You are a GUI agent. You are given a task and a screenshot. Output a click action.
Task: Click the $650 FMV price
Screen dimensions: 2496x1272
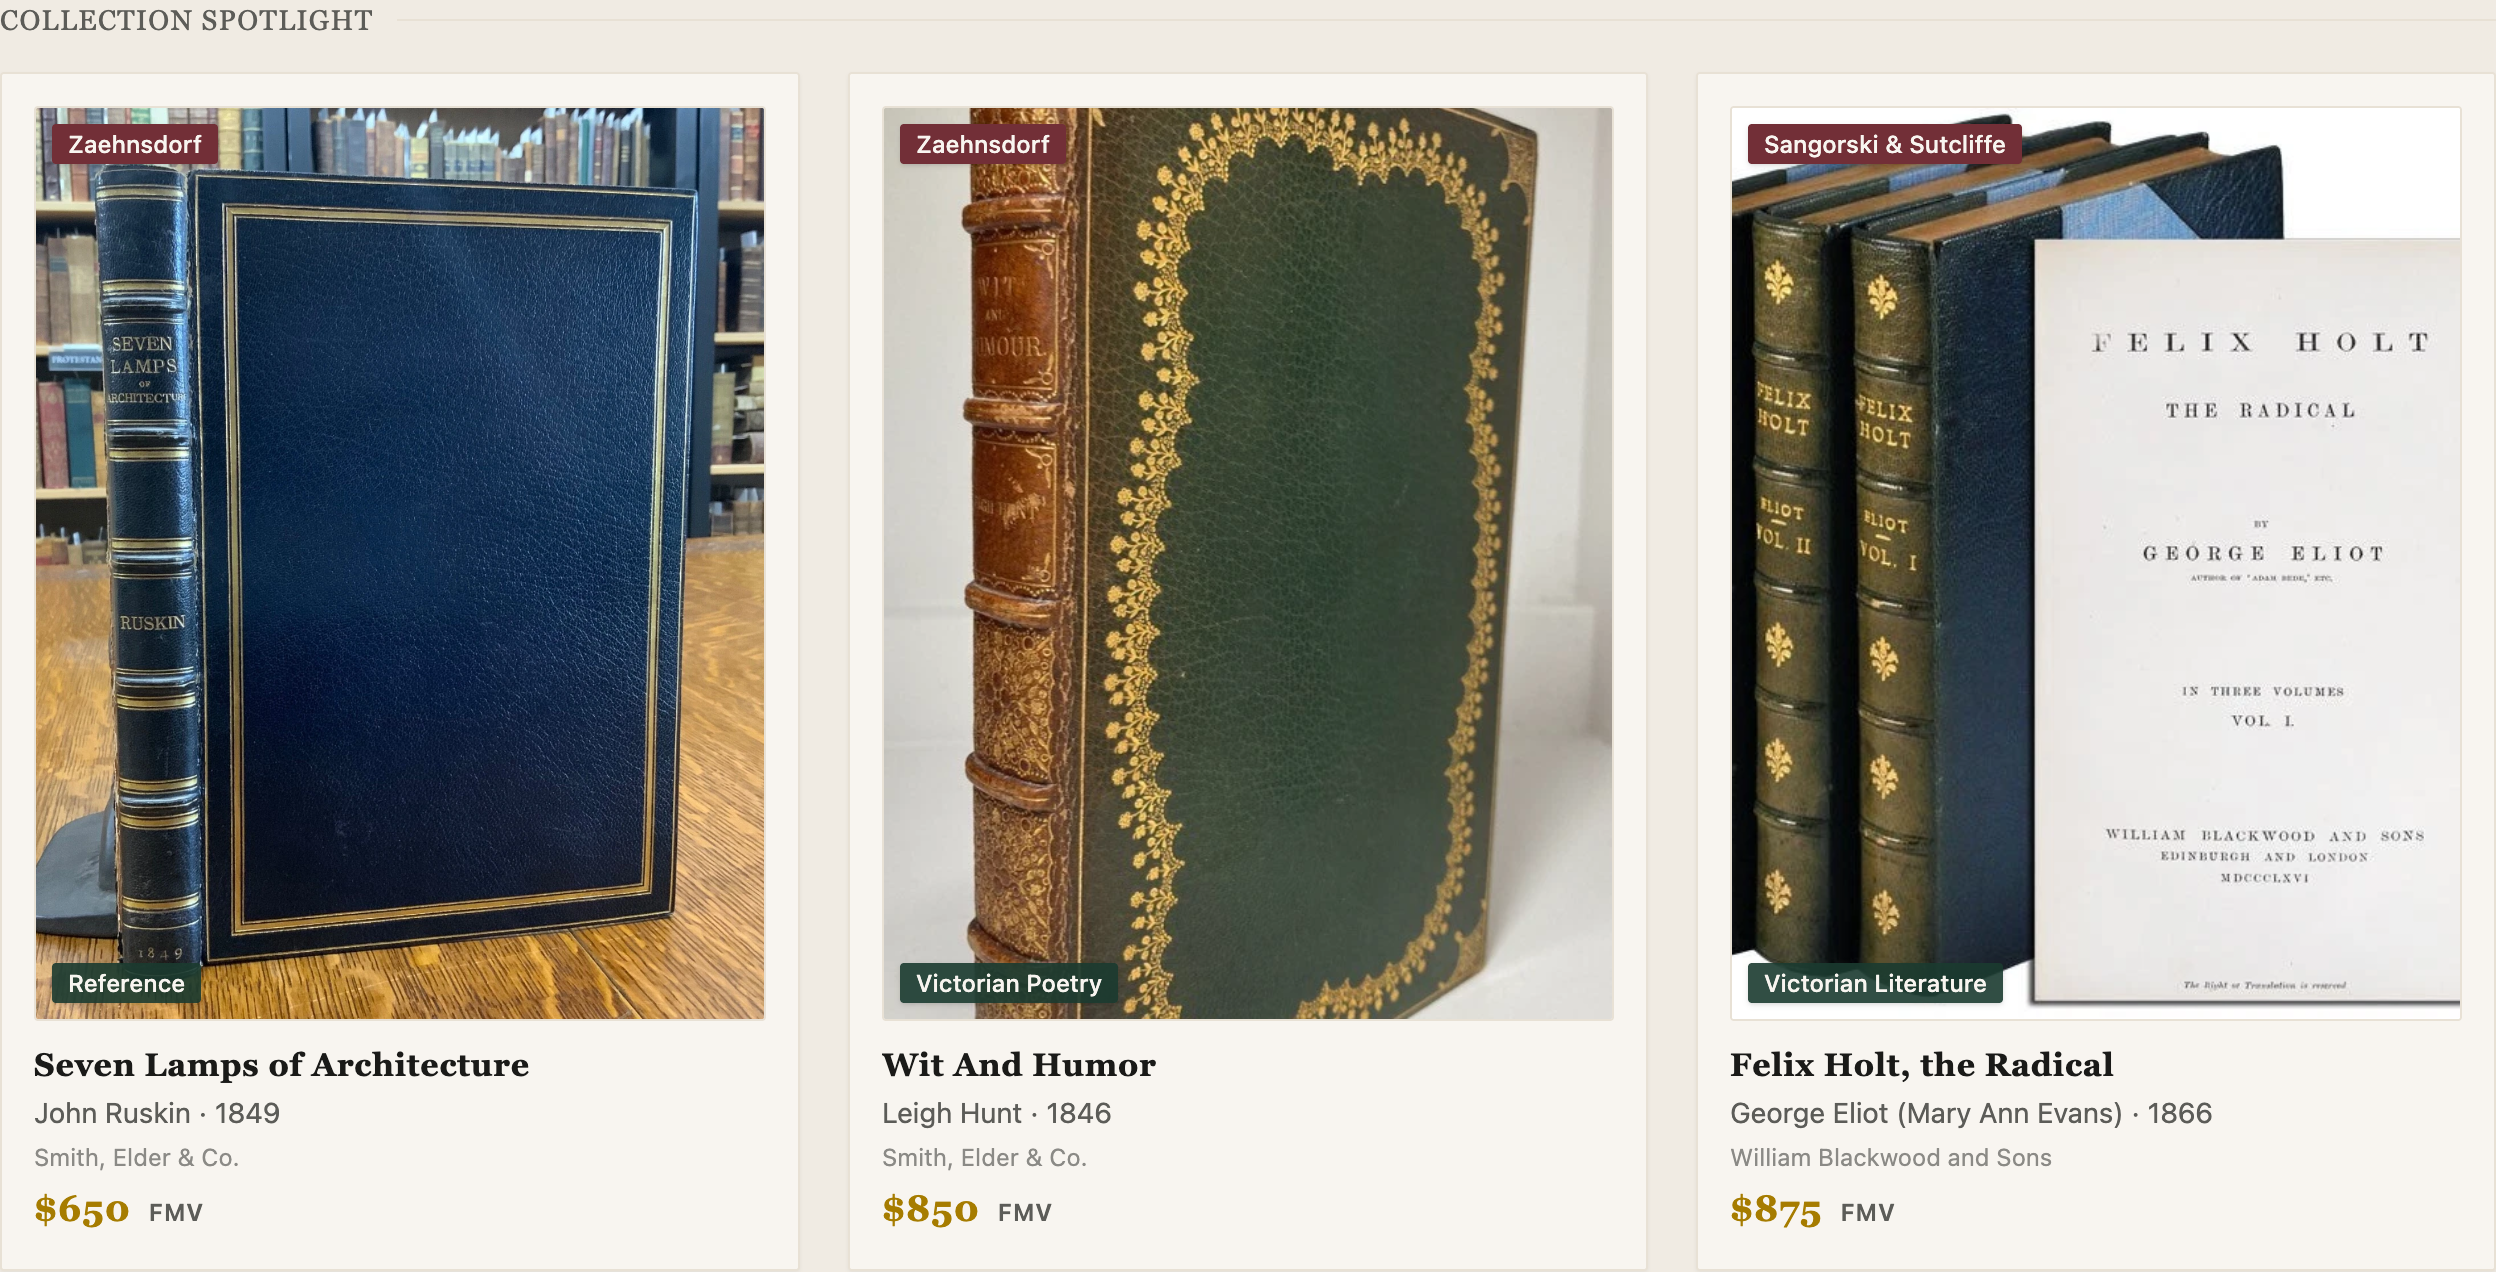[x=118, y=1210]
